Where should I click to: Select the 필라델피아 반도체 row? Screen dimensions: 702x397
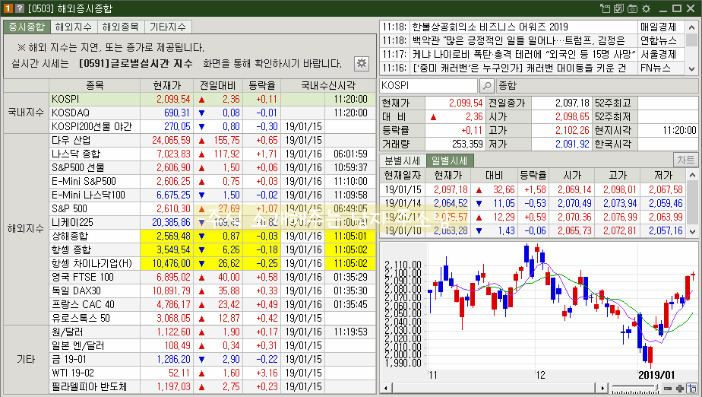(x=212, y=387)
